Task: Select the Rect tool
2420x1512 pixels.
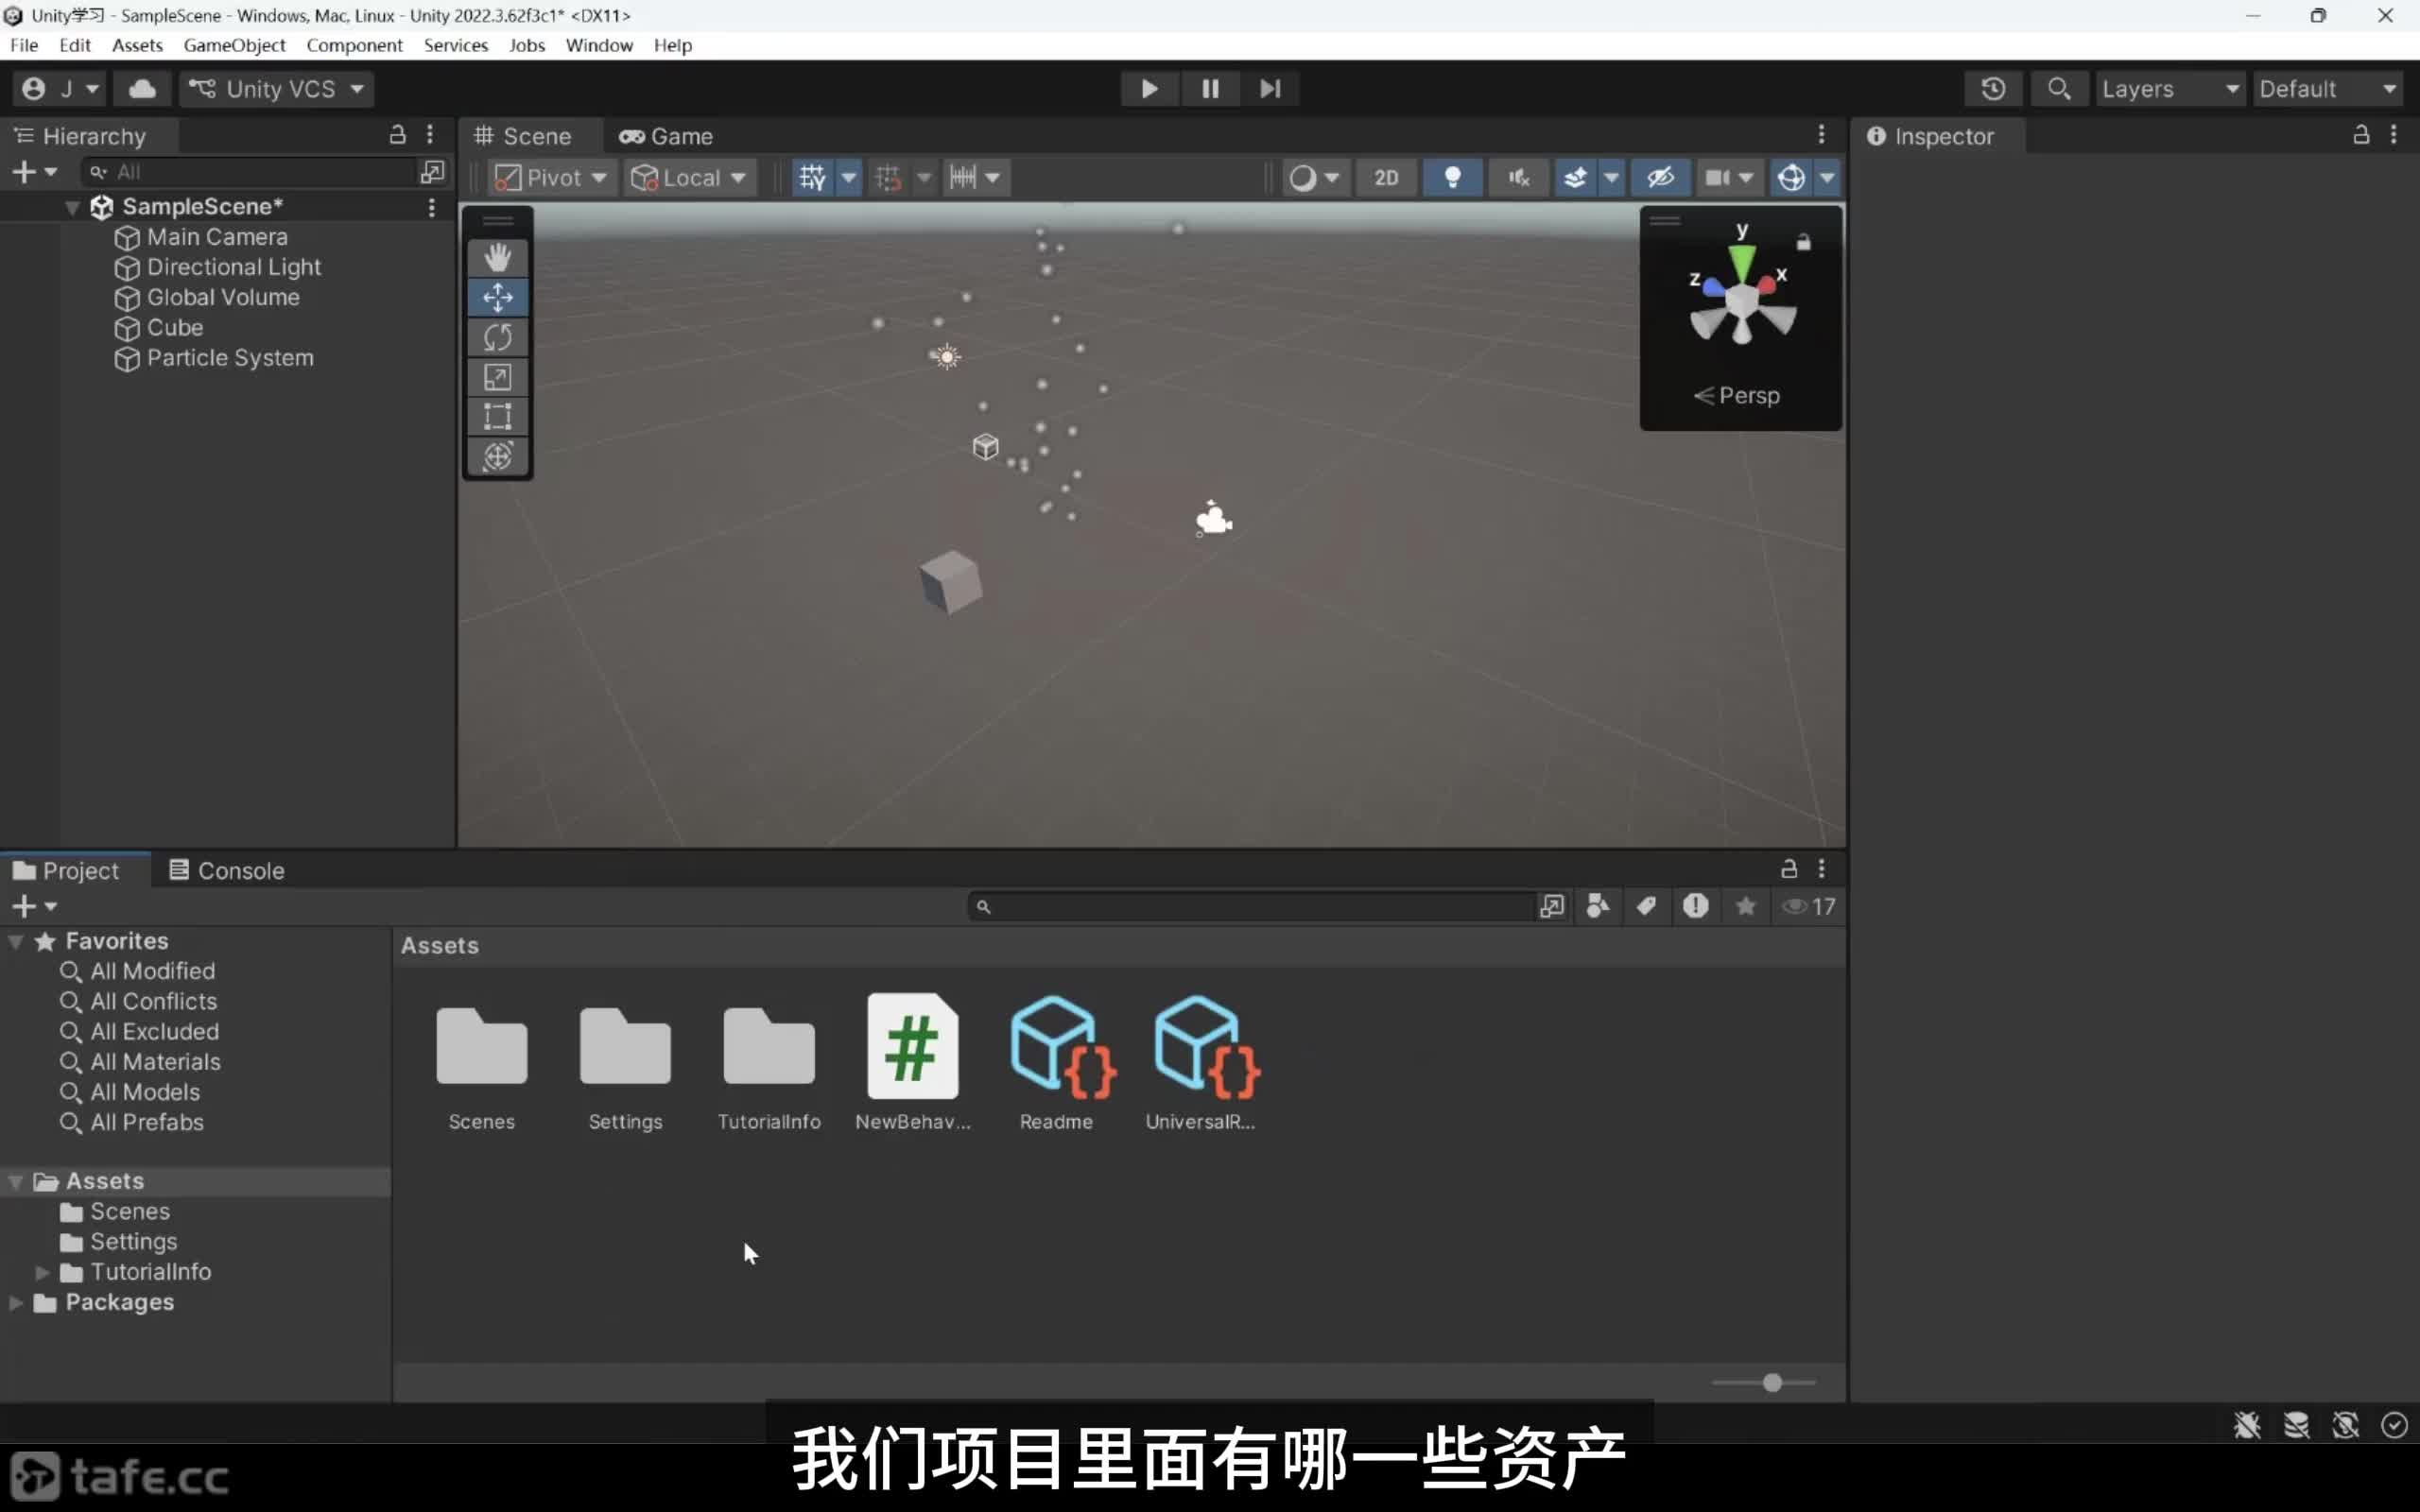Action: (497, 416)
